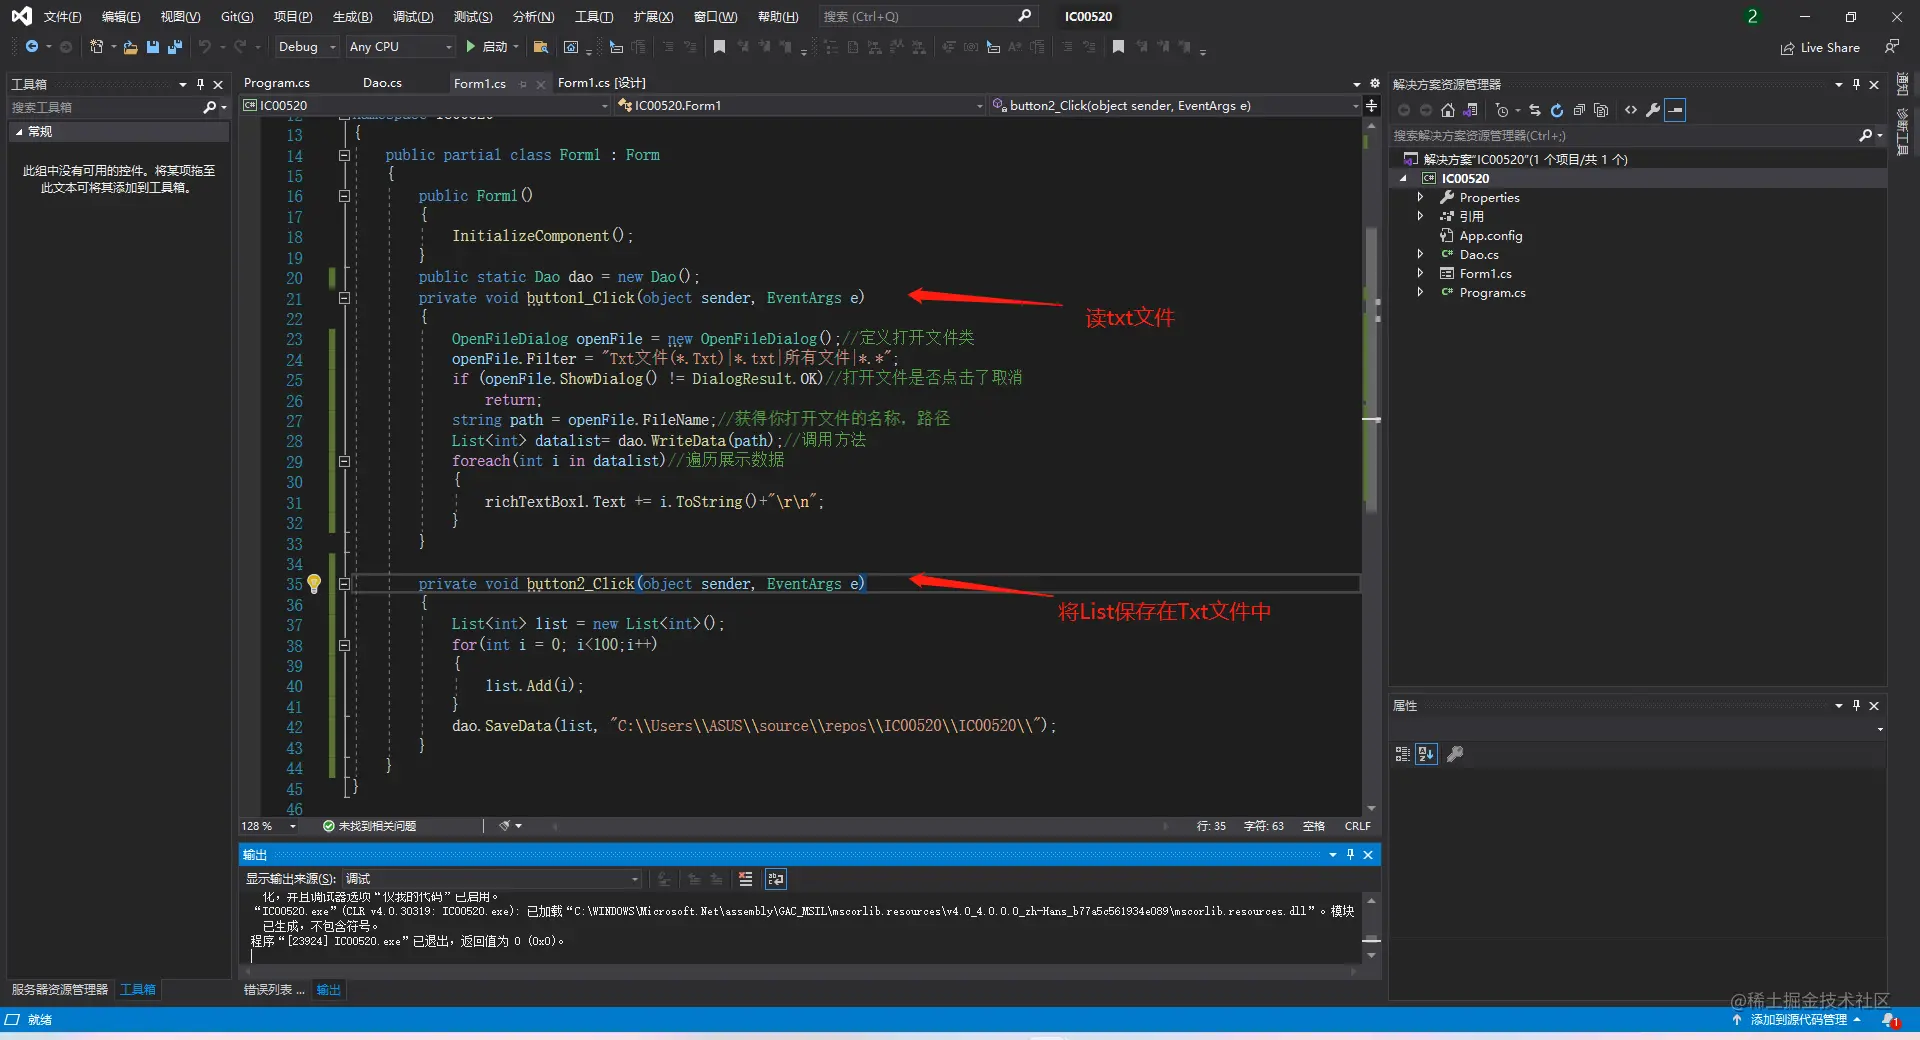Pin the Form1.cs tab
The height and width of the screenshot is (1040, 1920).
(x=523, y=84)
